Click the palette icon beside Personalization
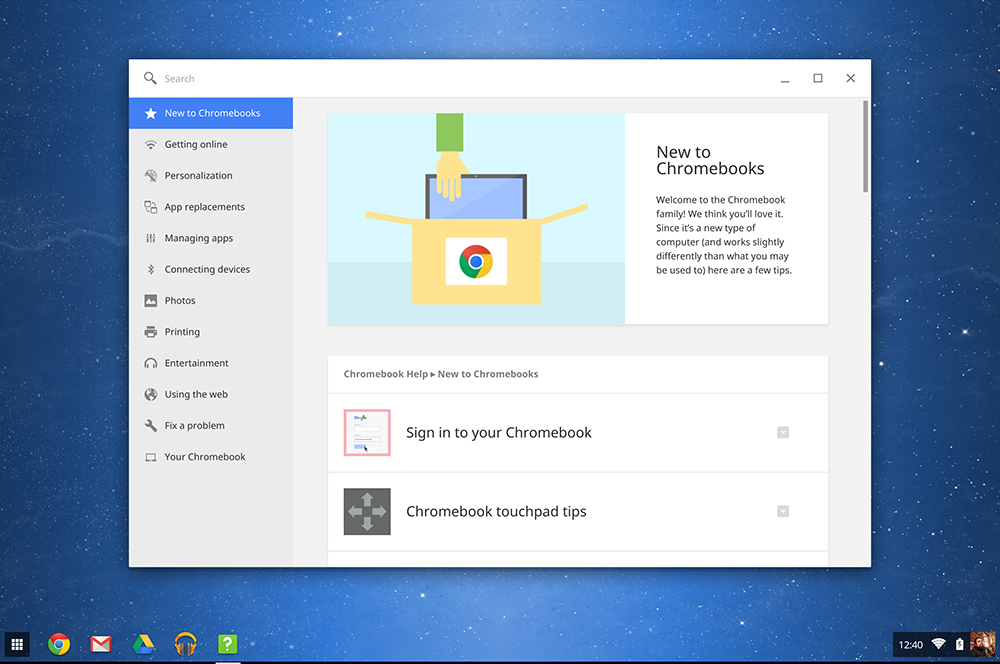1000x664 pixels. 151,175
